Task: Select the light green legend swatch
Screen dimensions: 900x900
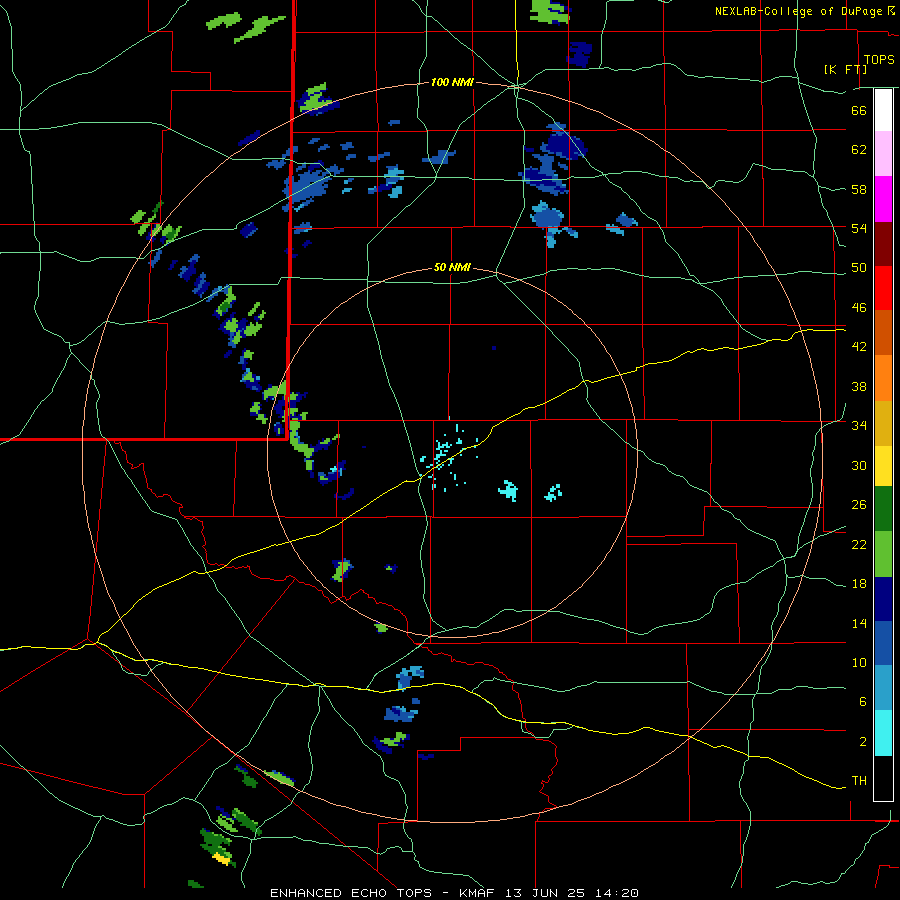Action: coord(883,554)
